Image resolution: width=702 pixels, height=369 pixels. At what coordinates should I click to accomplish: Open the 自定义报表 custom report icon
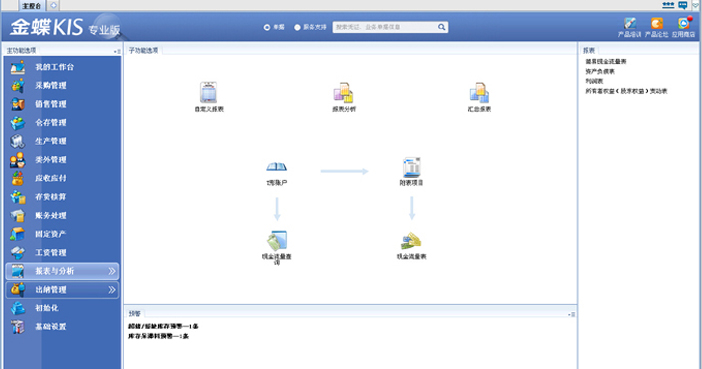point(208,92)
